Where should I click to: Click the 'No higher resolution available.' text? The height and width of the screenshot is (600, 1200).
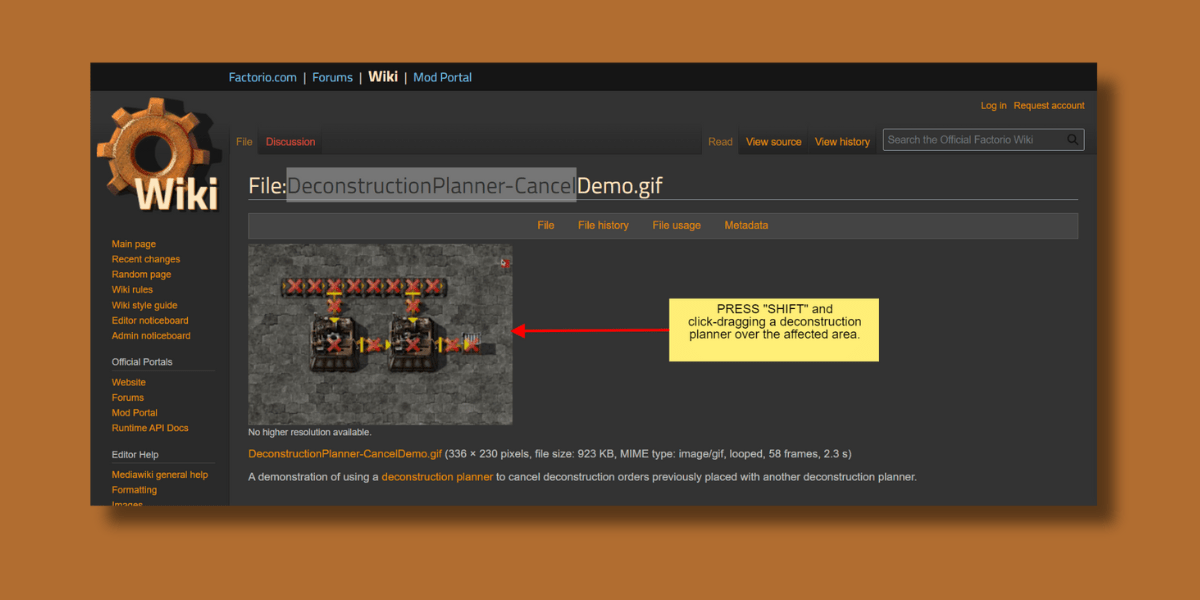(310, 433)
